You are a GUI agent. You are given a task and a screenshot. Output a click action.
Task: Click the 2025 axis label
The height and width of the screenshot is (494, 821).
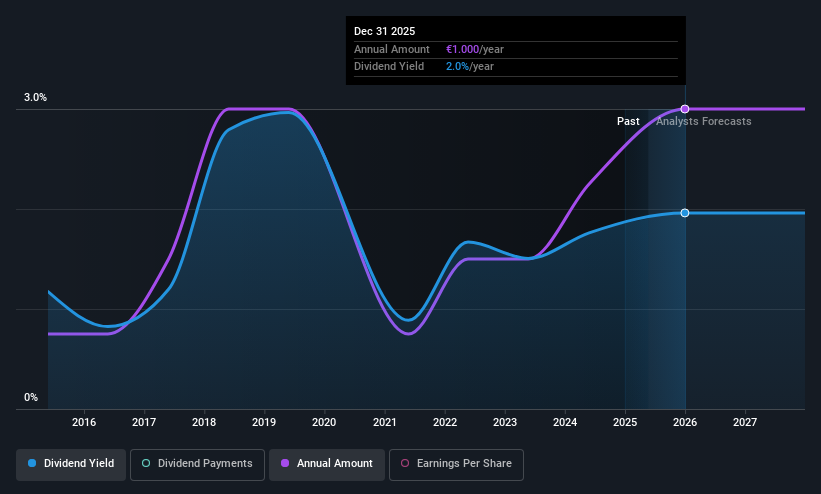click(625, 422)
